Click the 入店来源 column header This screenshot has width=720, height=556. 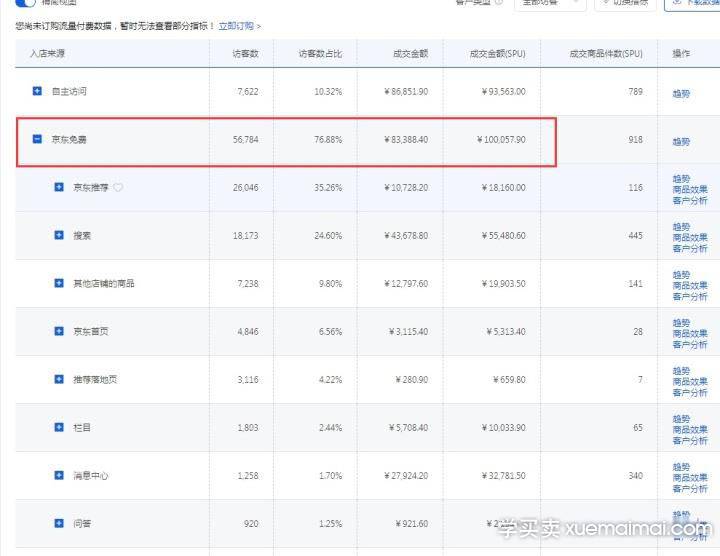coord(47,53)
